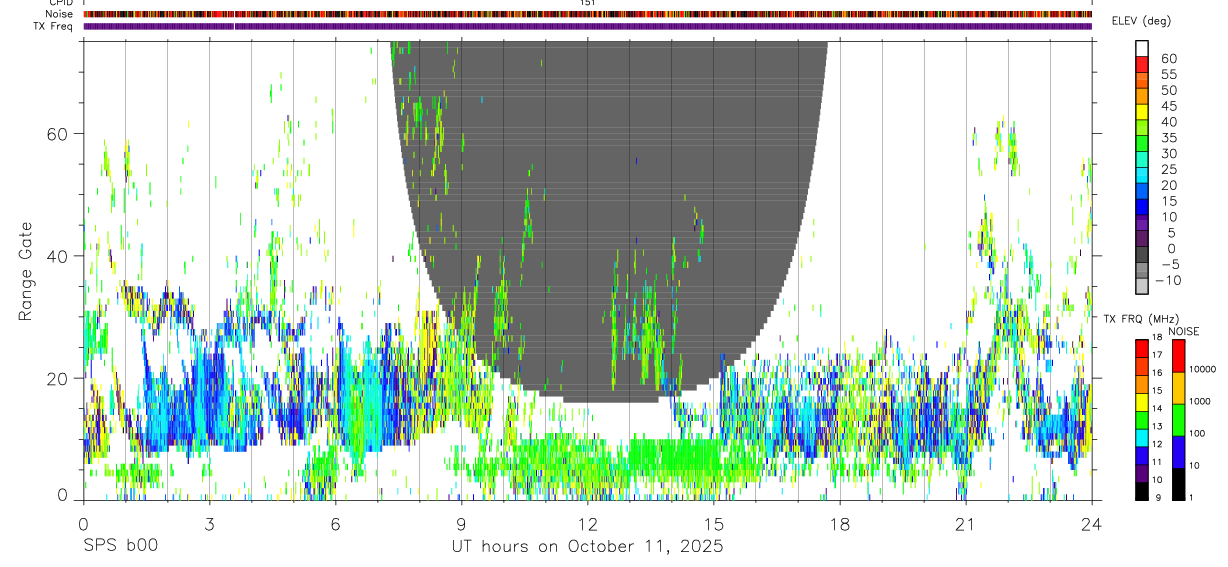Viewport: 1228px width, 567px height.
Task: Click the NOISE legend title
Action: click(1184, 331)
